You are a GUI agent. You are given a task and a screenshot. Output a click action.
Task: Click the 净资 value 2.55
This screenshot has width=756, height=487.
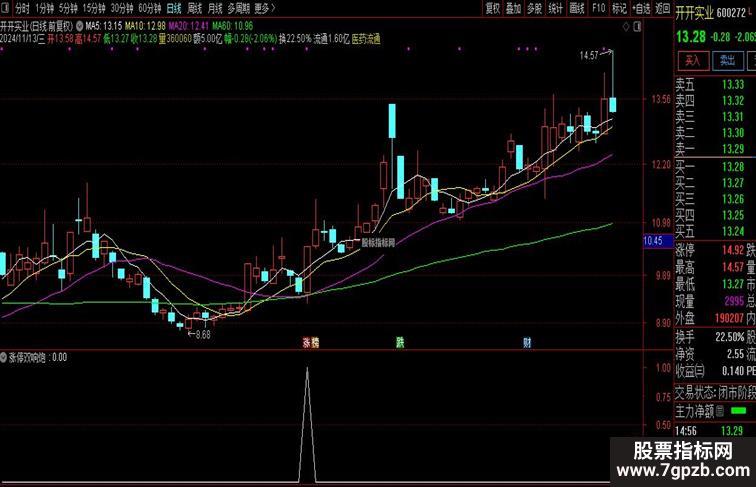(735, 354)
